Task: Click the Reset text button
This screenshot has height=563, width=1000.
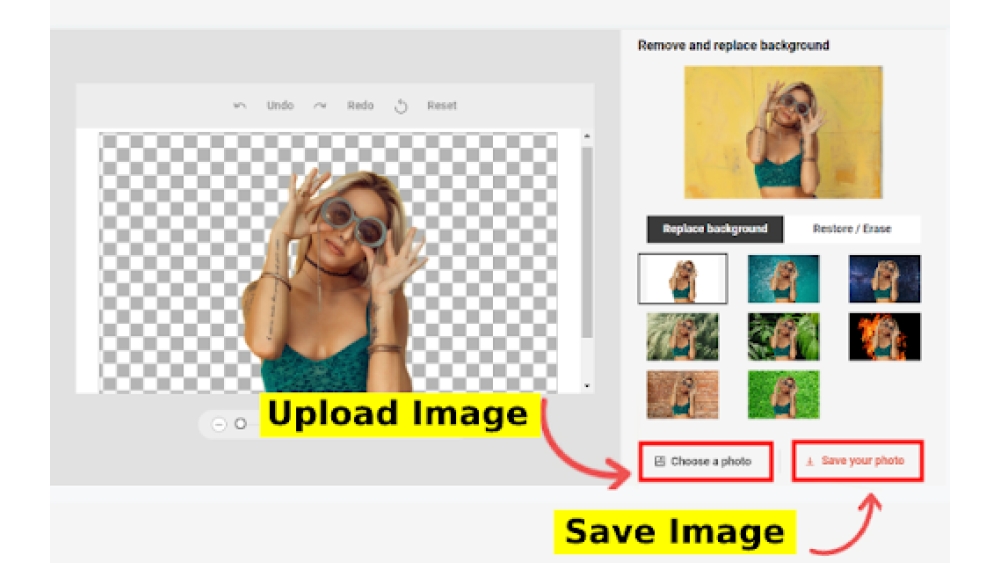Action: (442, 105)
